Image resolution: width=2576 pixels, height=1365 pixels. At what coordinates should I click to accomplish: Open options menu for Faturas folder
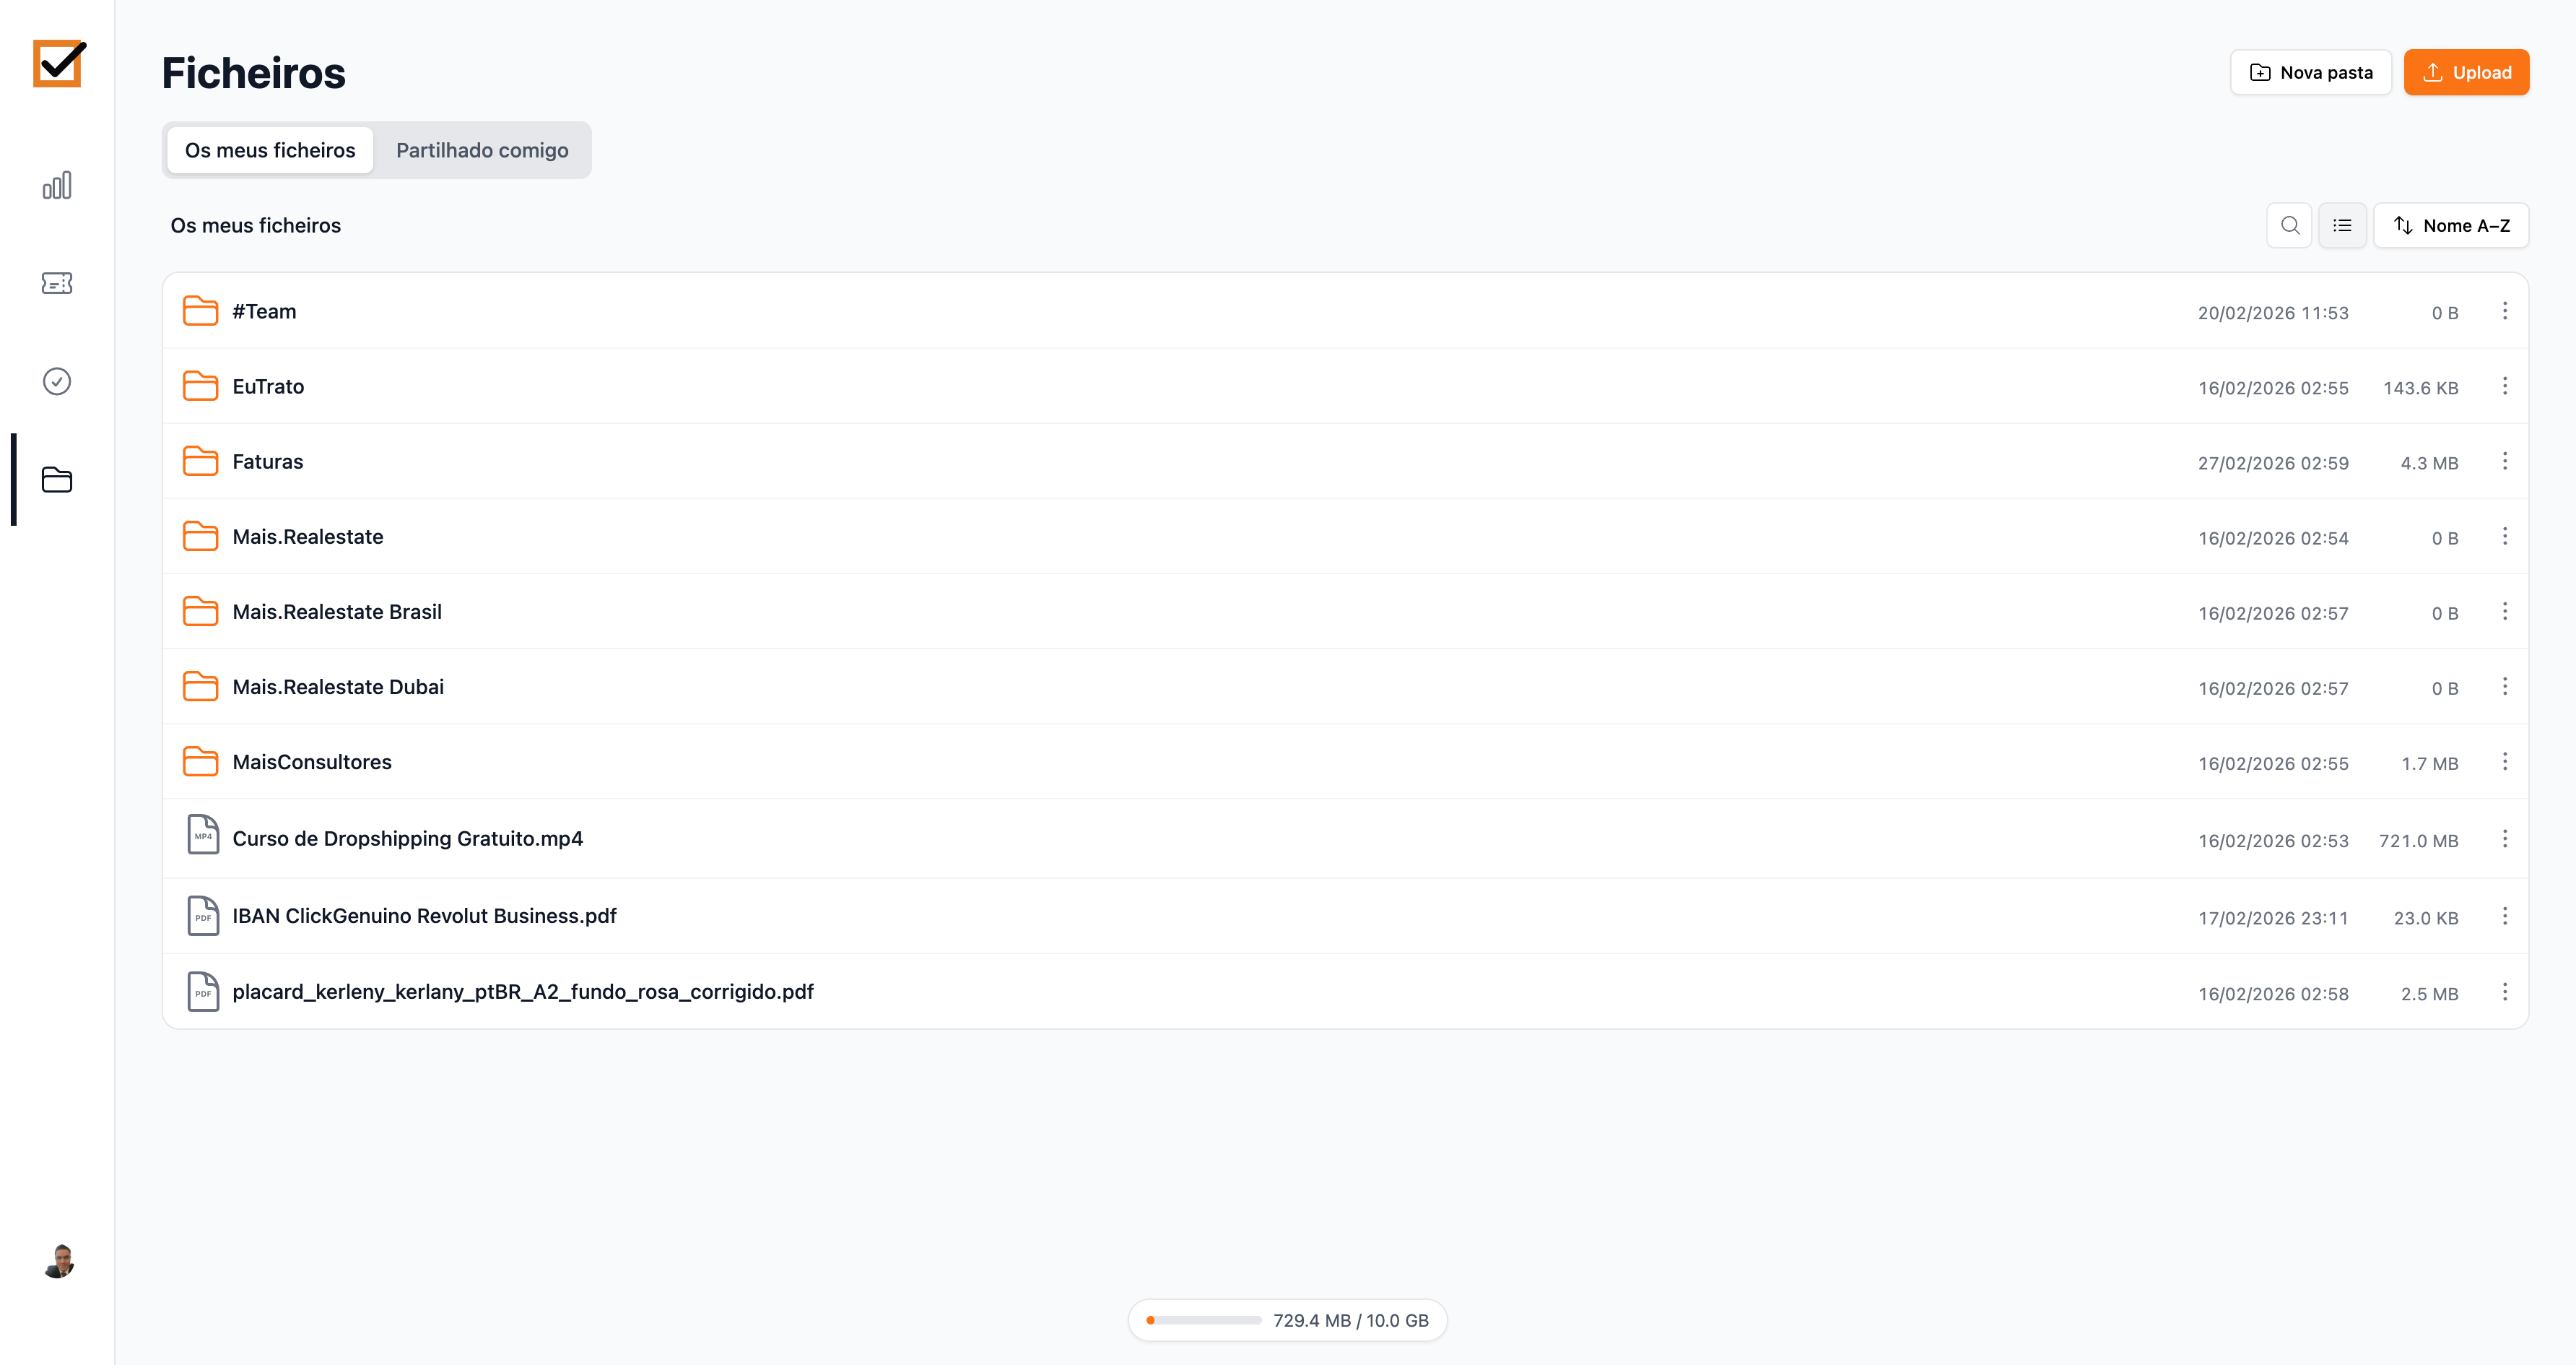tap(2504, 461)
